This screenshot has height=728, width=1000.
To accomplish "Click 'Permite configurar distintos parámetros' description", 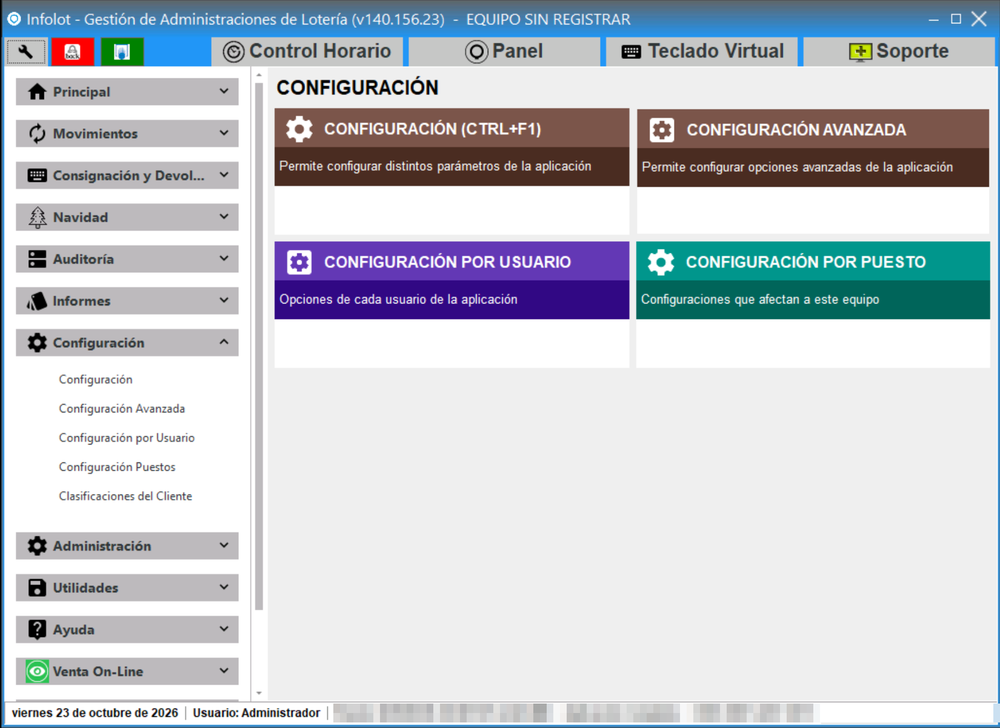I will (435, 166).
